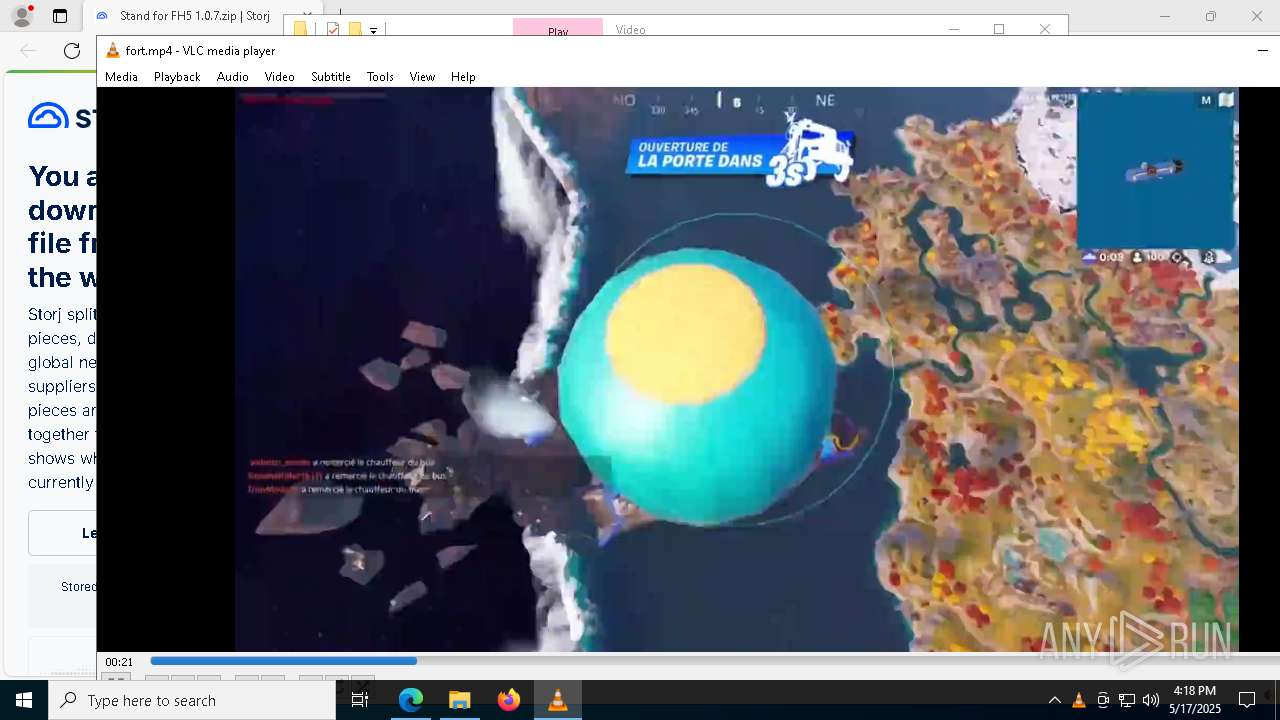The image size is (1280, 720).
Task: Open the Audio menu in VLC
Action: 232,77
